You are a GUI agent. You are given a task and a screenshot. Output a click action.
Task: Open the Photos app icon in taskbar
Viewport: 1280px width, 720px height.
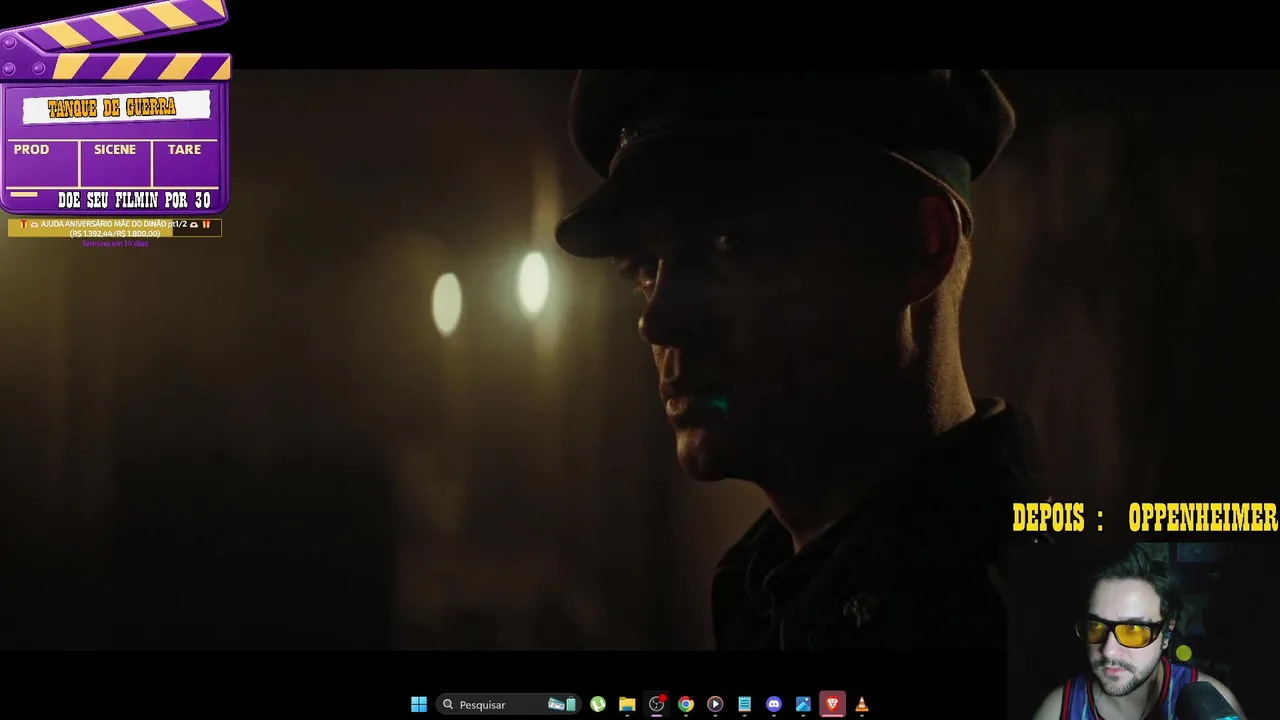[x=803, y=704]
